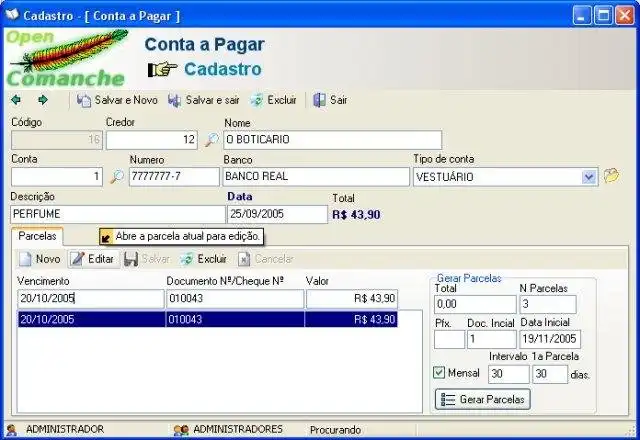Click the Vencimento input field
Screen dimensions: 640x440
(91, 299)
